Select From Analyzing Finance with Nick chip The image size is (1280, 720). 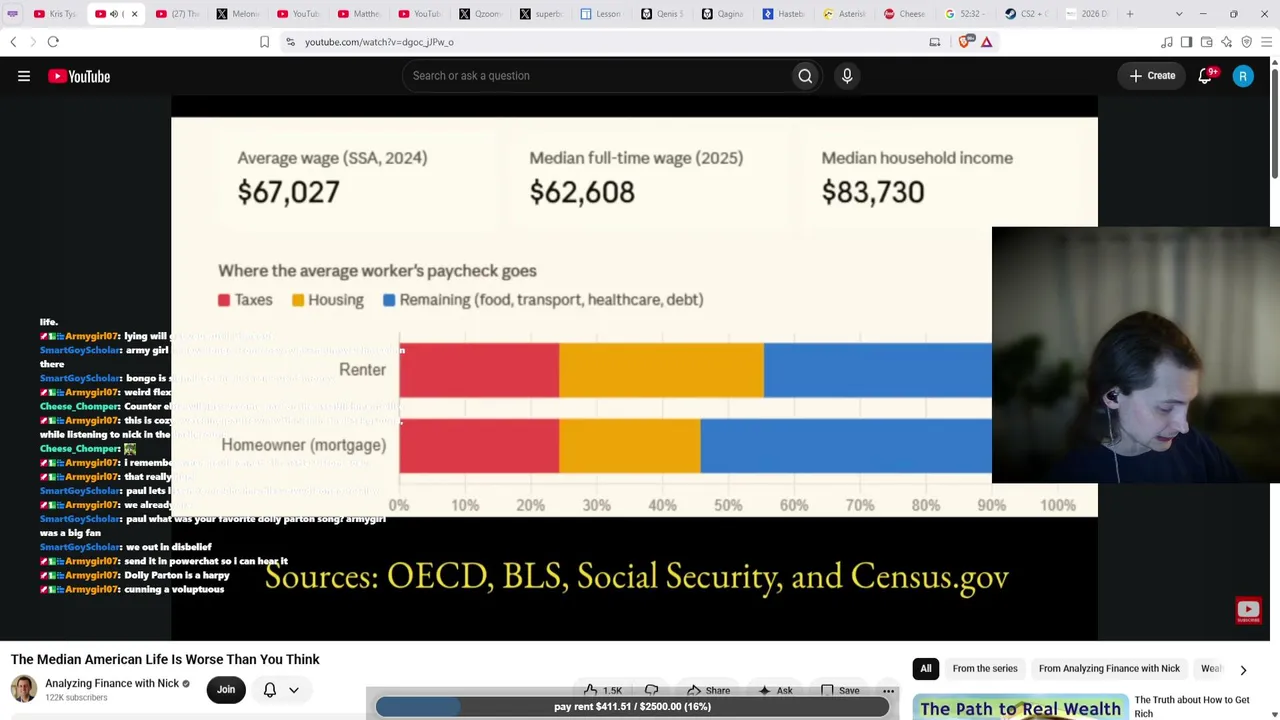coord(1109,669)
